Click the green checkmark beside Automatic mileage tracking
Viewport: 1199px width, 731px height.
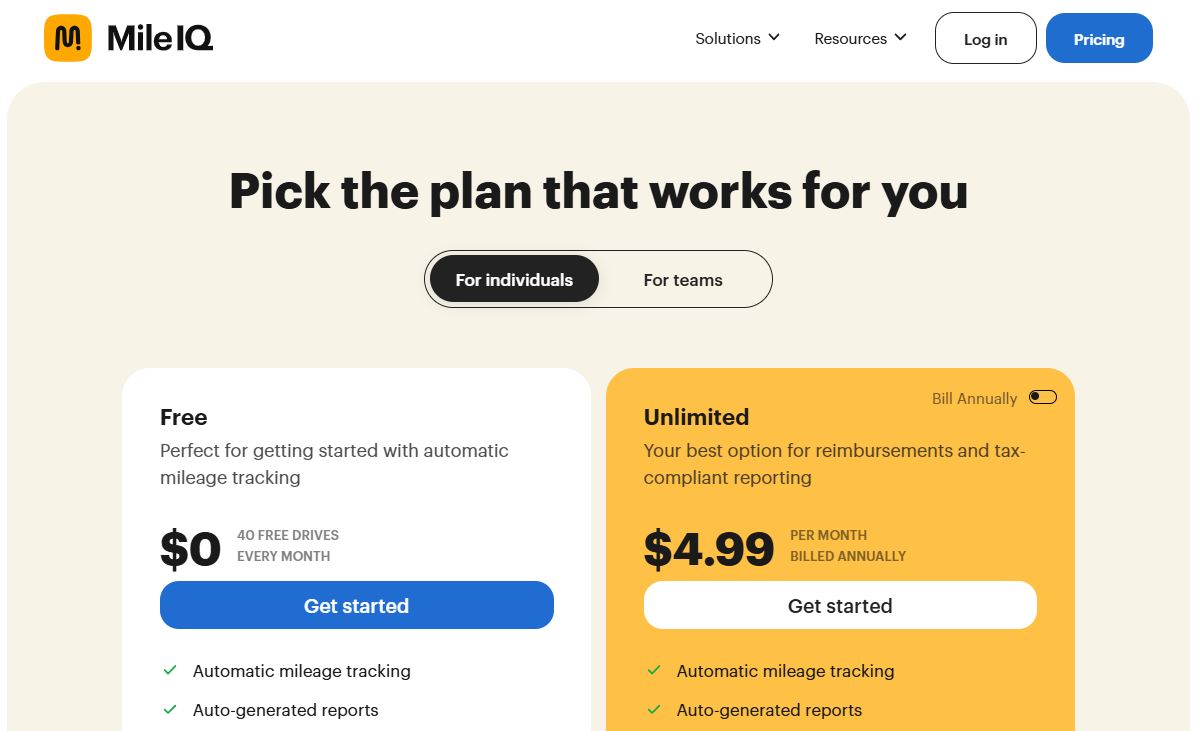pos(170,671)
